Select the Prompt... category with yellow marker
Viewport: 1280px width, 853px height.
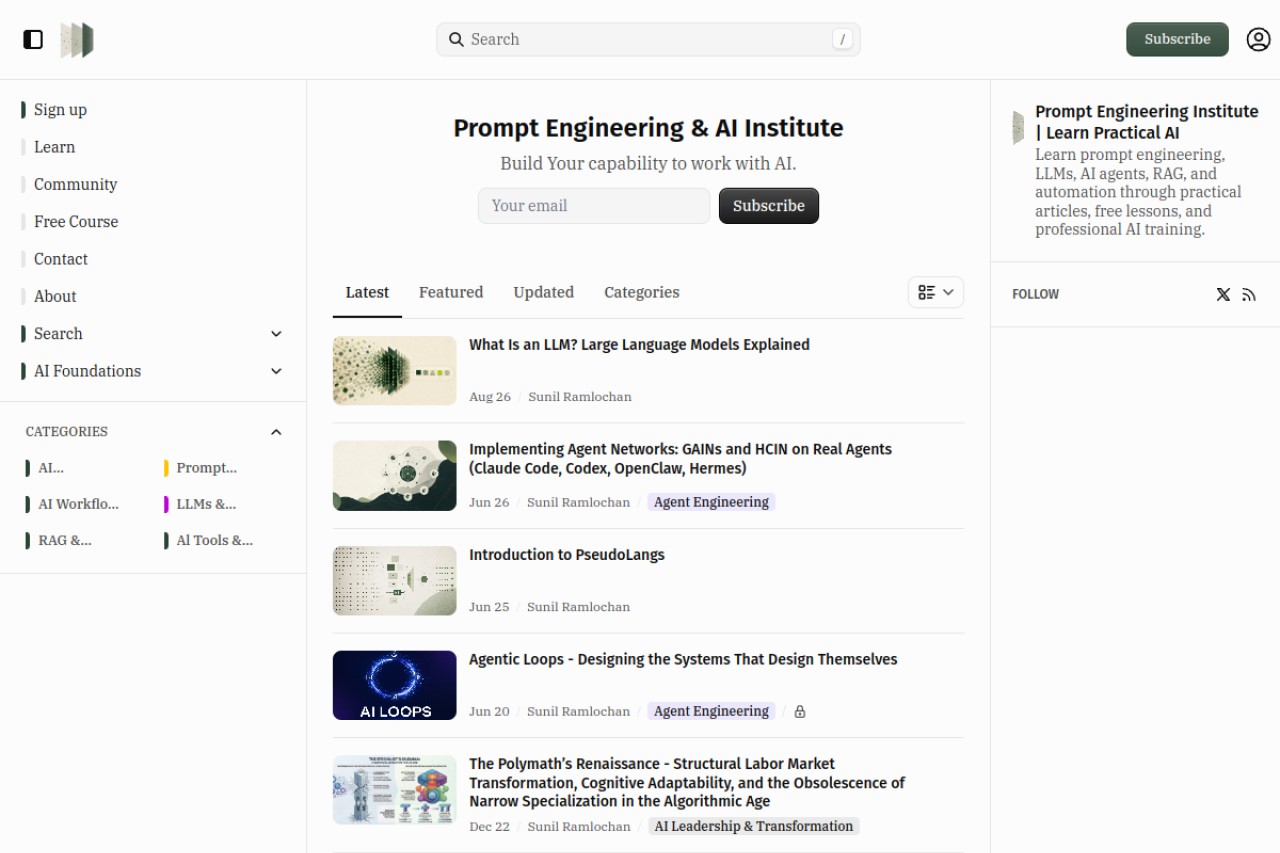click(201, 468)
